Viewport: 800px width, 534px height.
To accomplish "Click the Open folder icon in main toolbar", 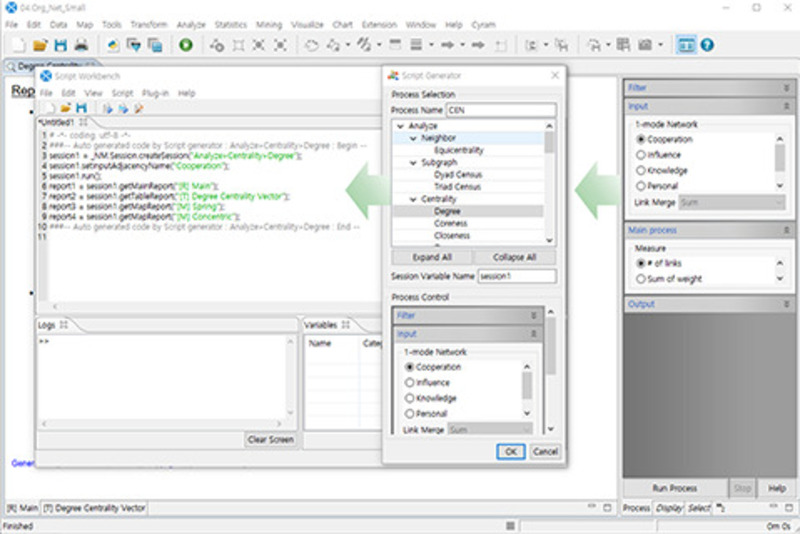I will pyautogui.click(x=40, y=45).
